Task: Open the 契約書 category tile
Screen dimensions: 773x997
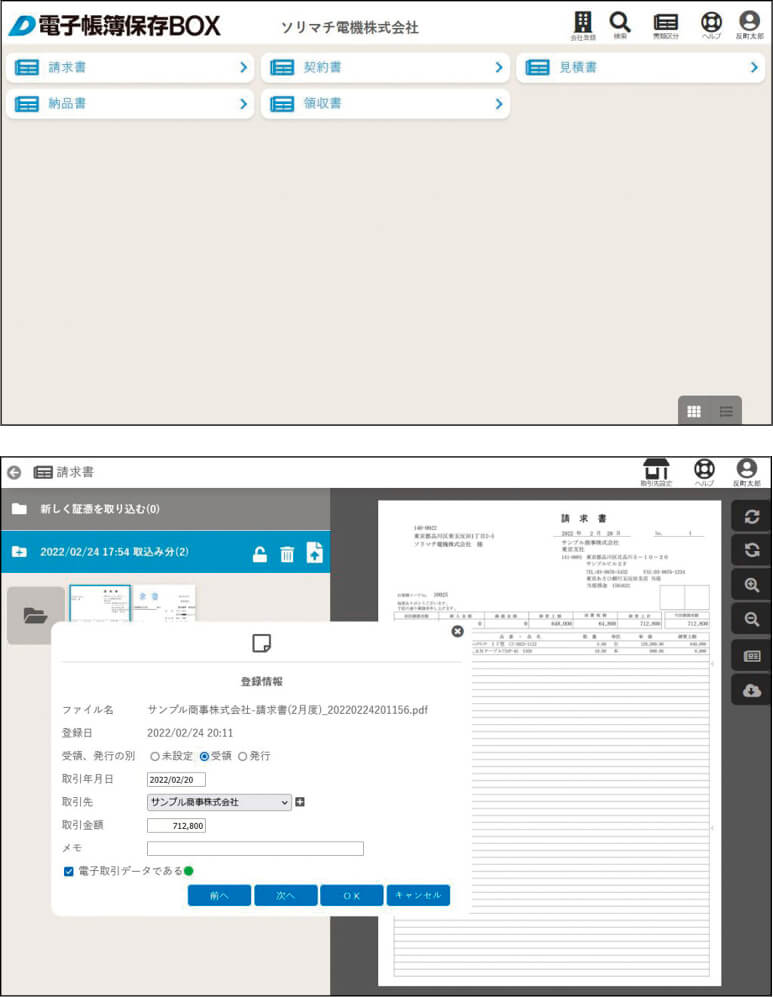Action: 385,67
